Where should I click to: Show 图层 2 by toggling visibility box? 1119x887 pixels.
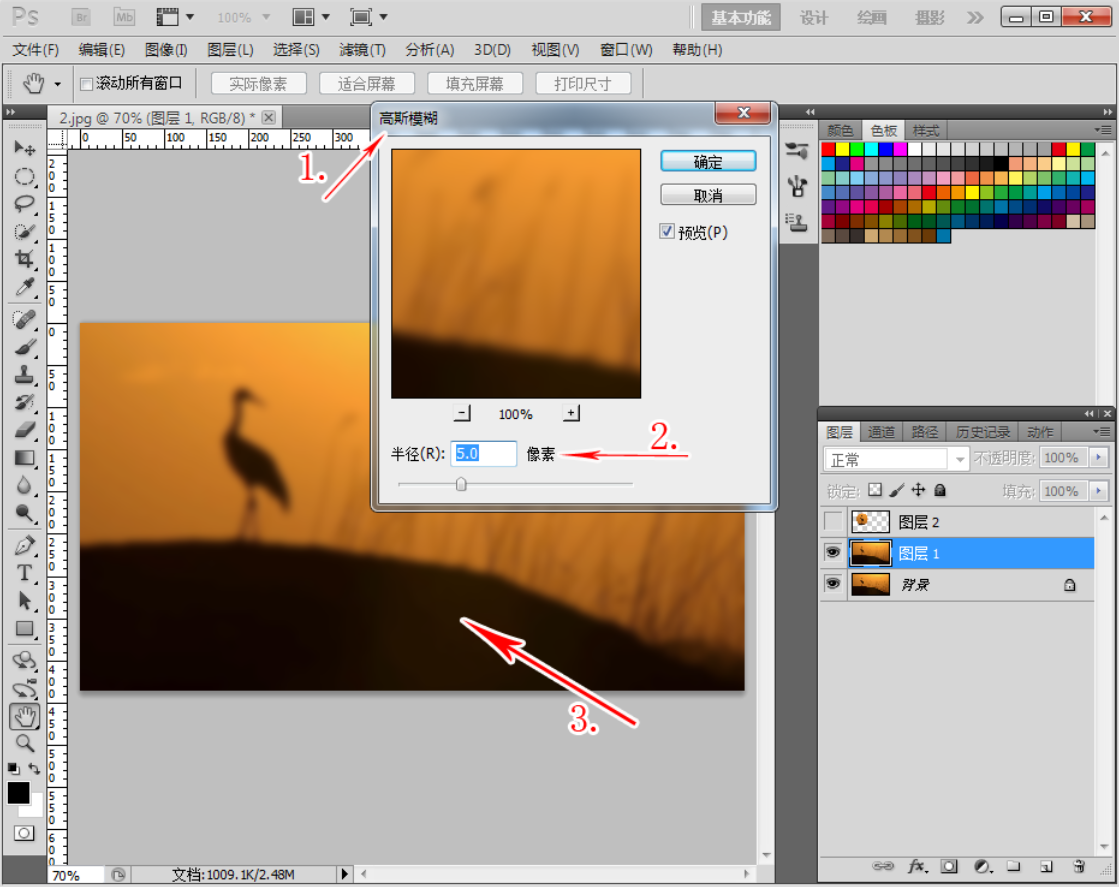click(832, 521)
